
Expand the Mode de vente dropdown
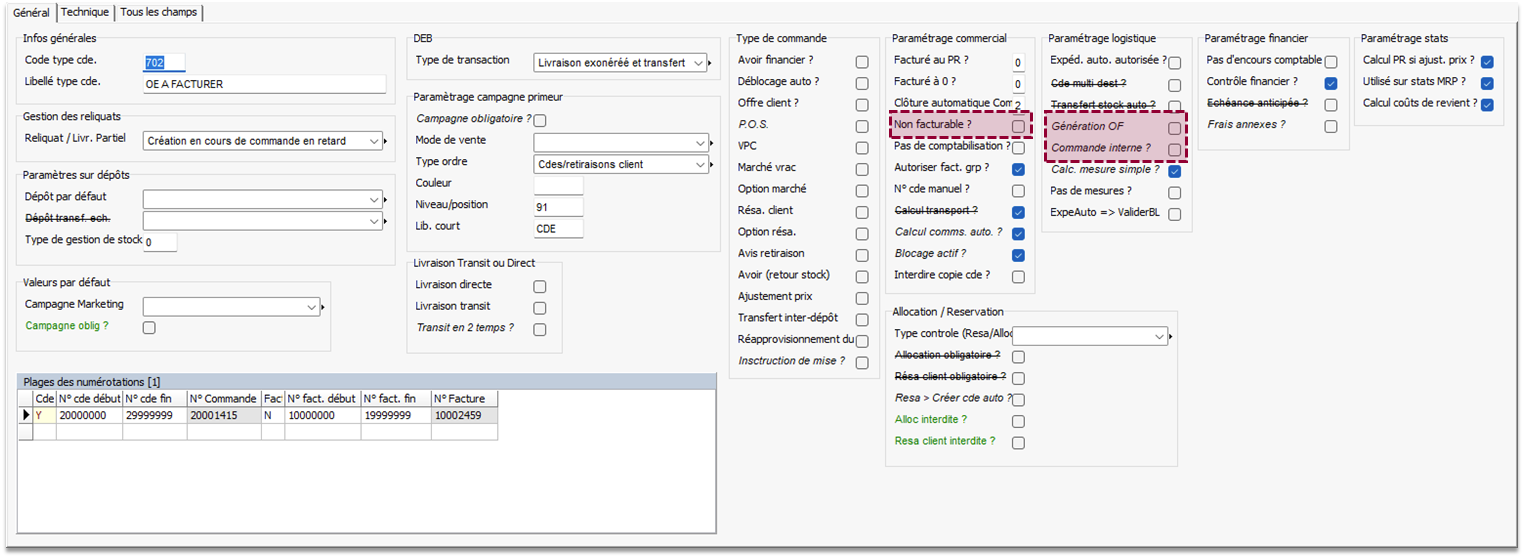pos(698,142)
